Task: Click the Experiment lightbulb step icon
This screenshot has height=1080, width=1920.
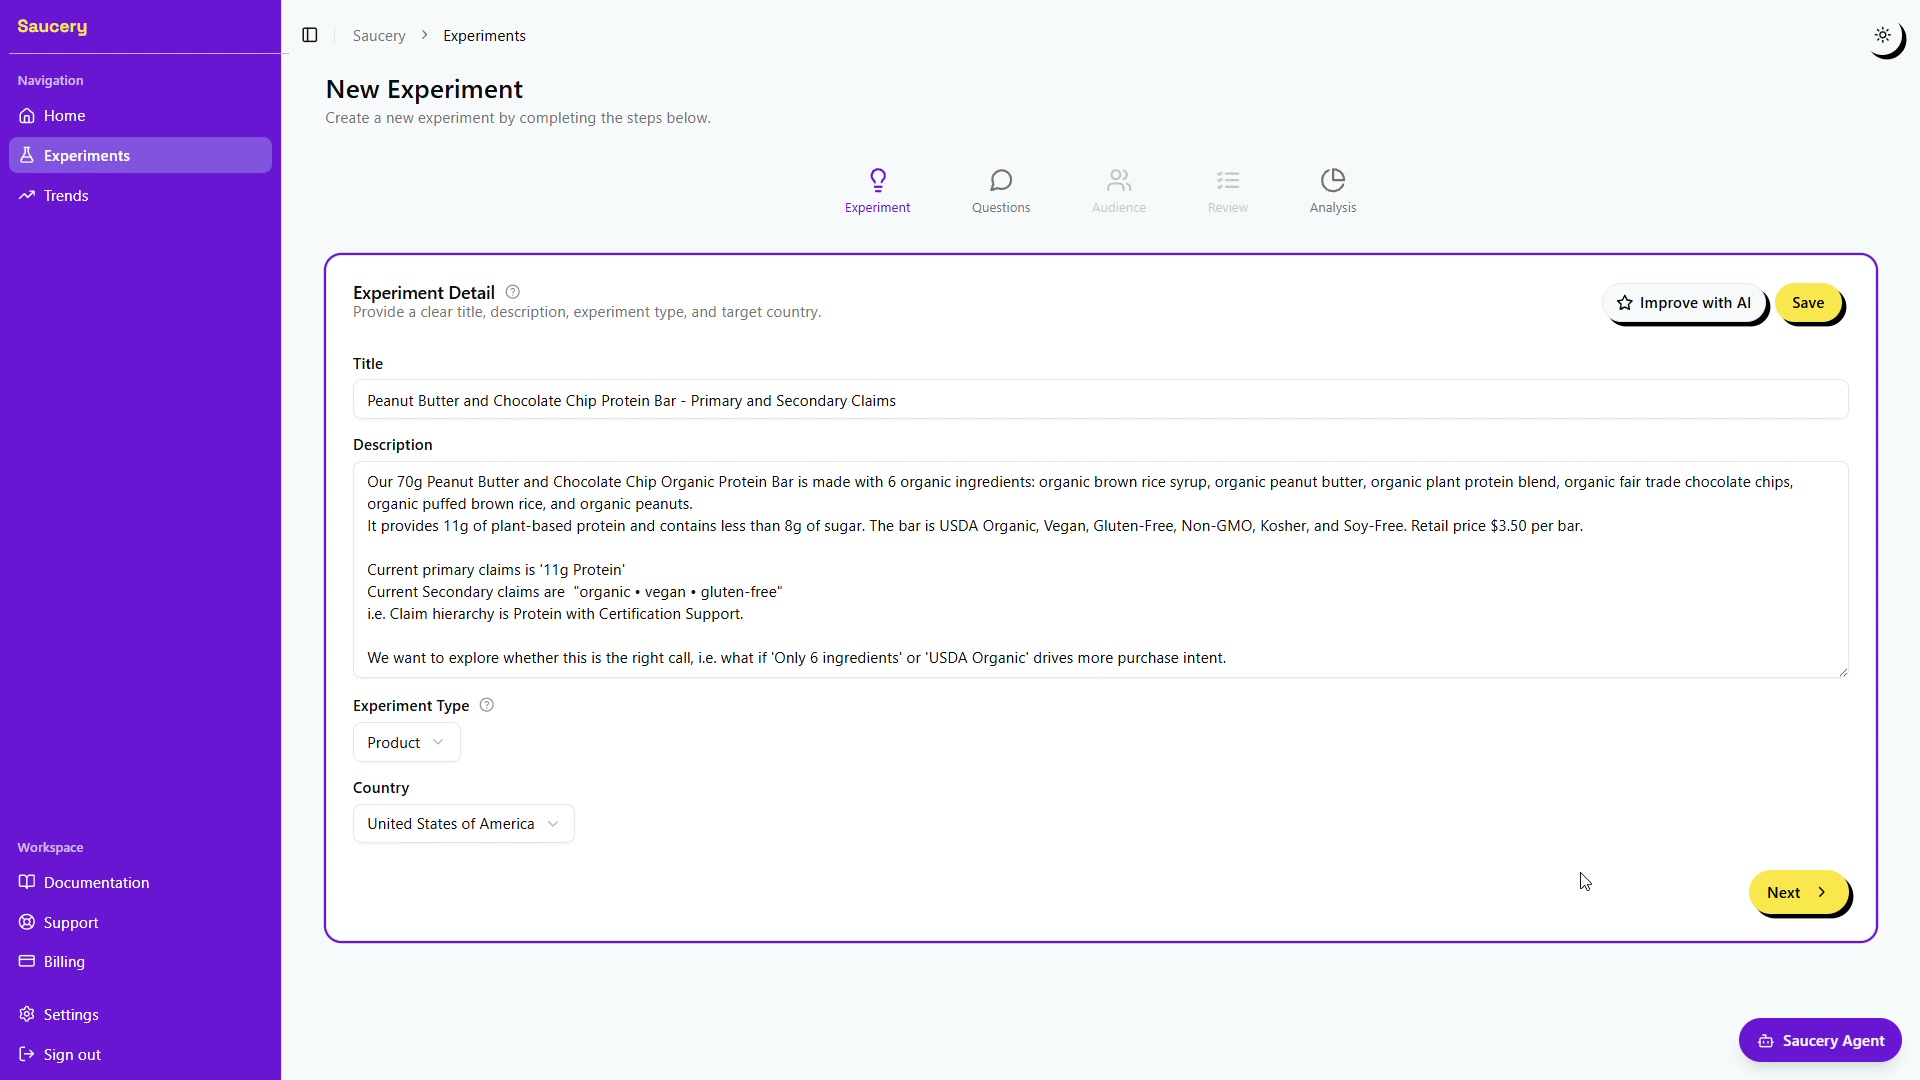Action: tap(877, 181)
